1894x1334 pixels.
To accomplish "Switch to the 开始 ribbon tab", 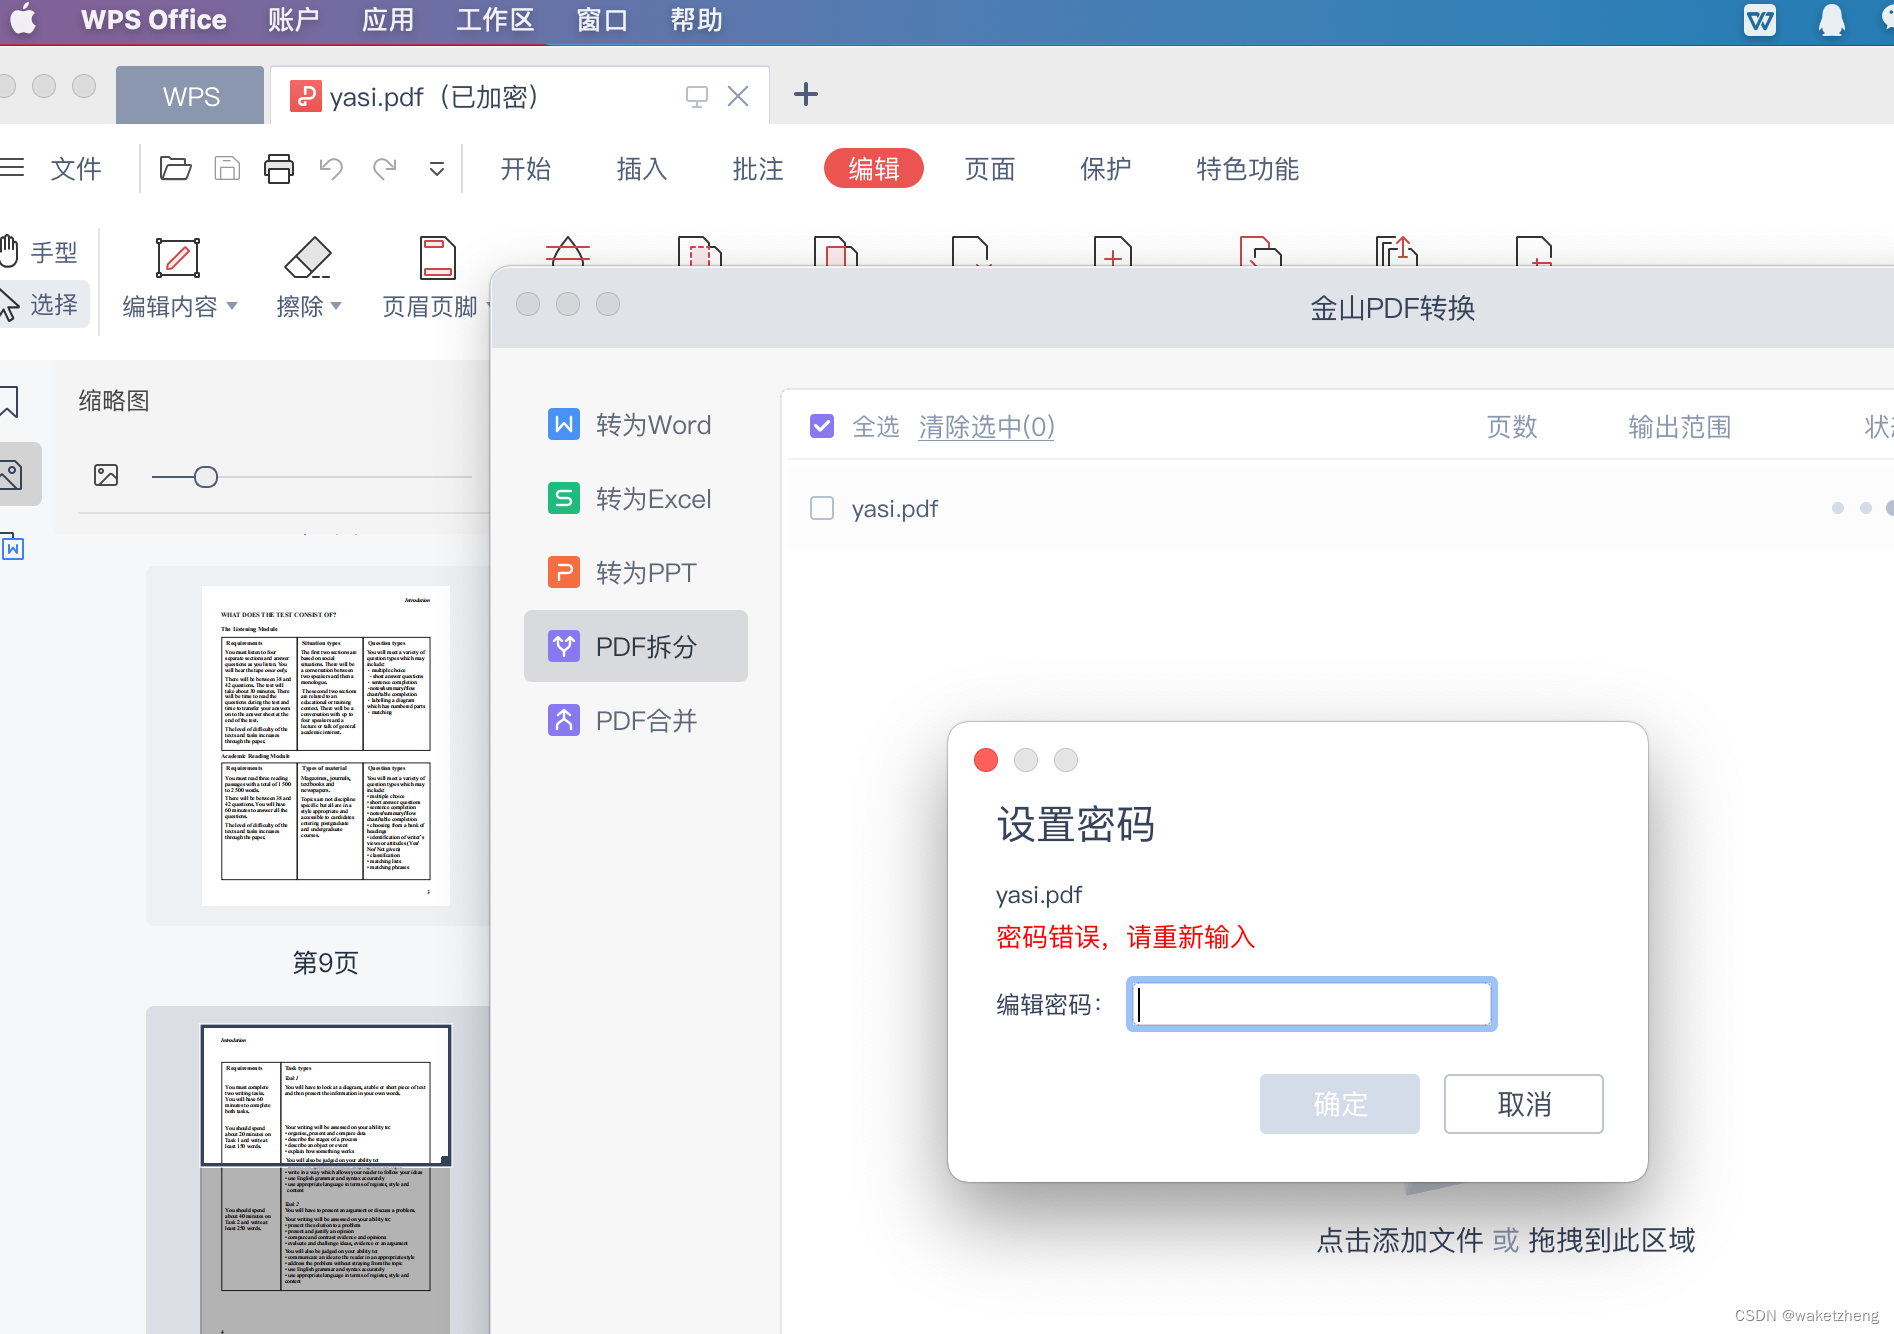I will (x=526, y=169).
